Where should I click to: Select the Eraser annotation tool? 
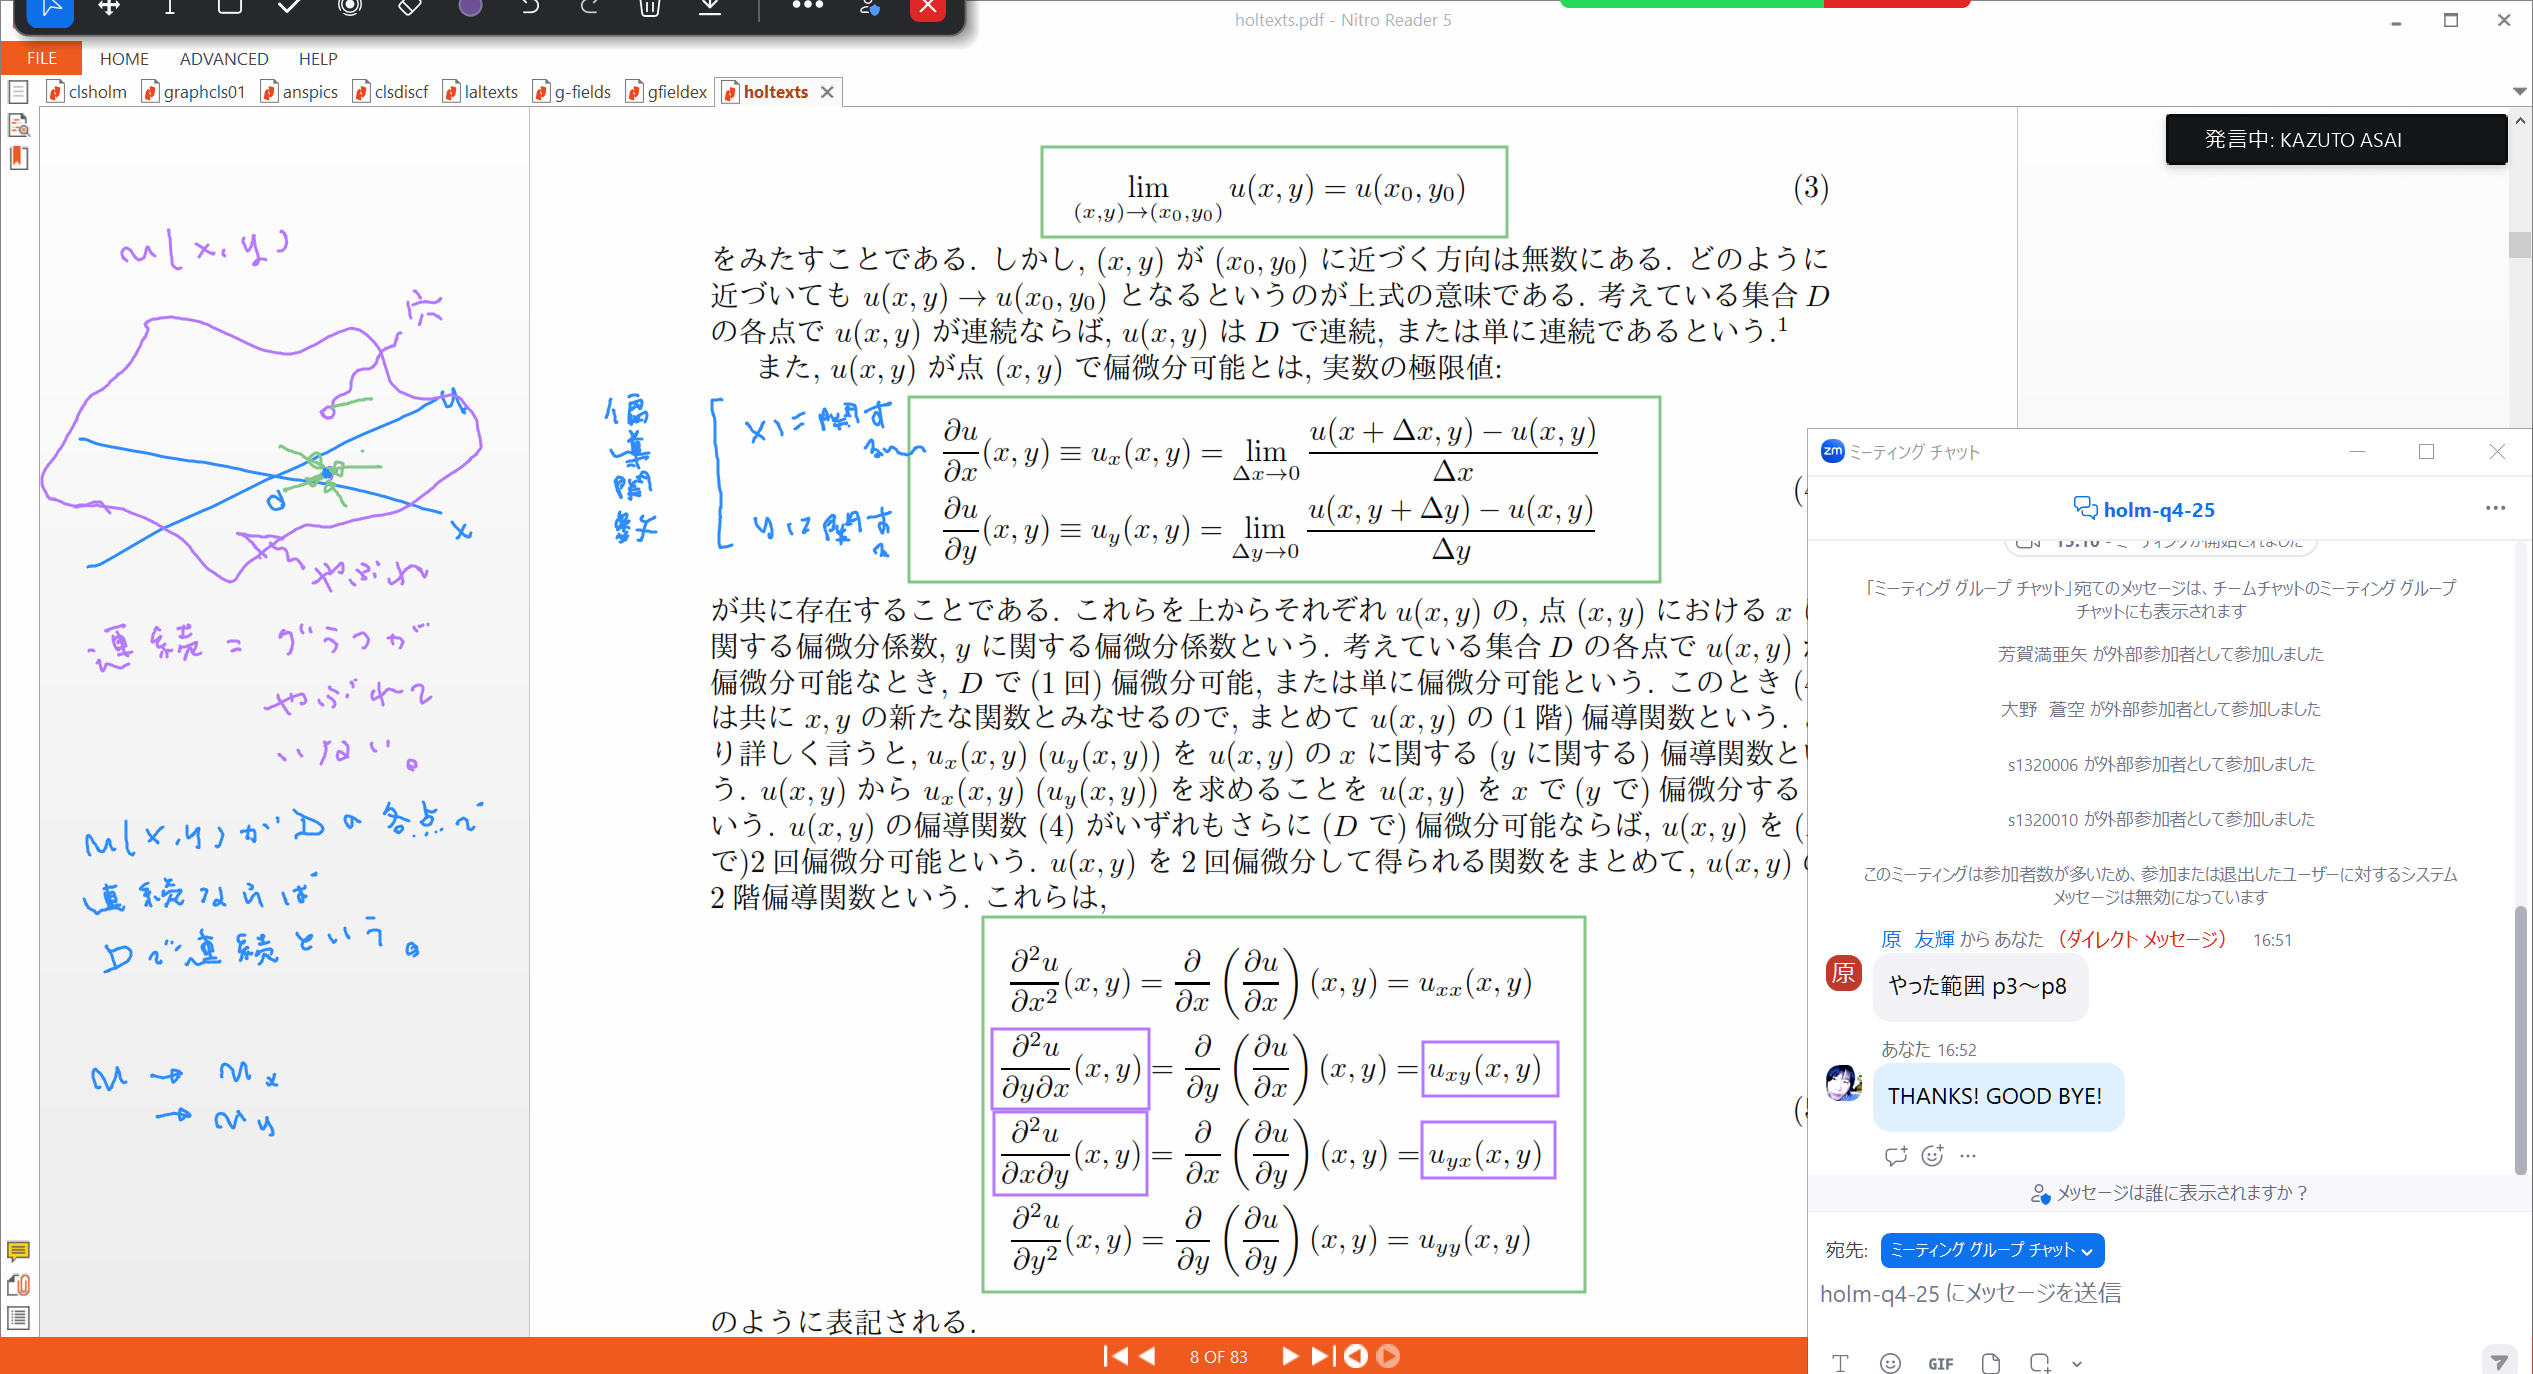click(x=409, y=9)
